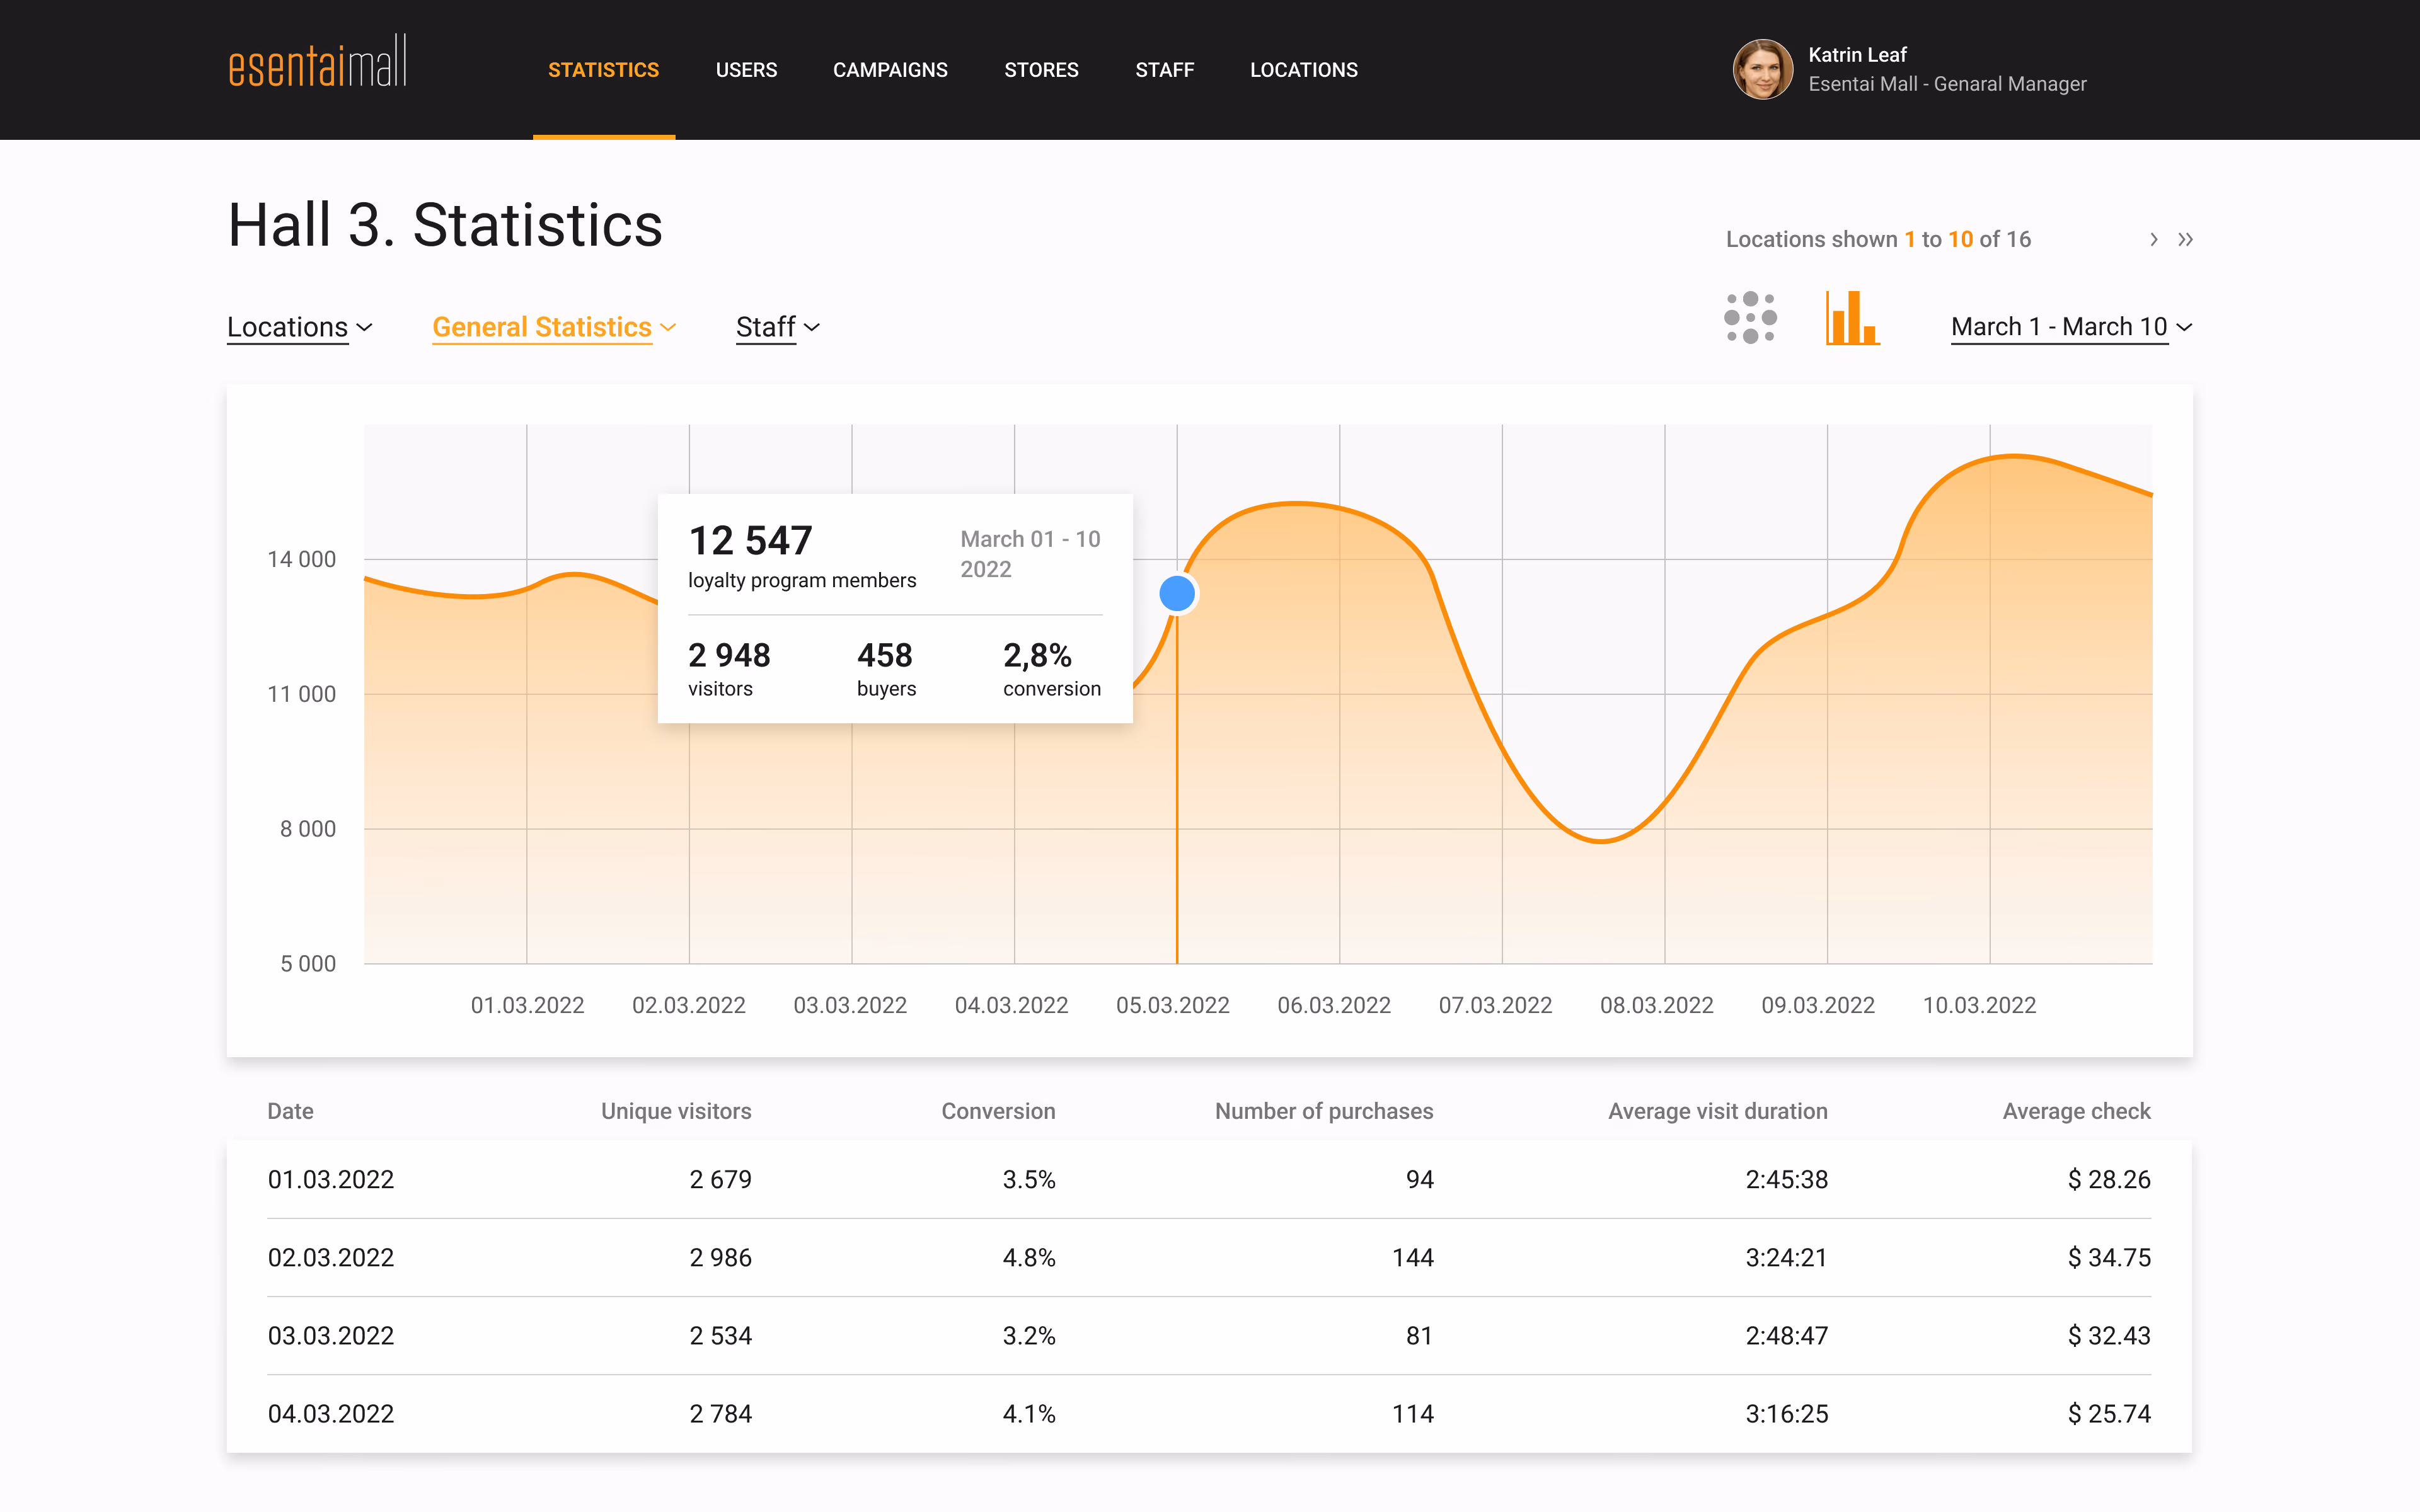This screenshot has width=2420, height=1512.
Task: Click the blue data point on chart
Action: click(x=1177, y=594)
